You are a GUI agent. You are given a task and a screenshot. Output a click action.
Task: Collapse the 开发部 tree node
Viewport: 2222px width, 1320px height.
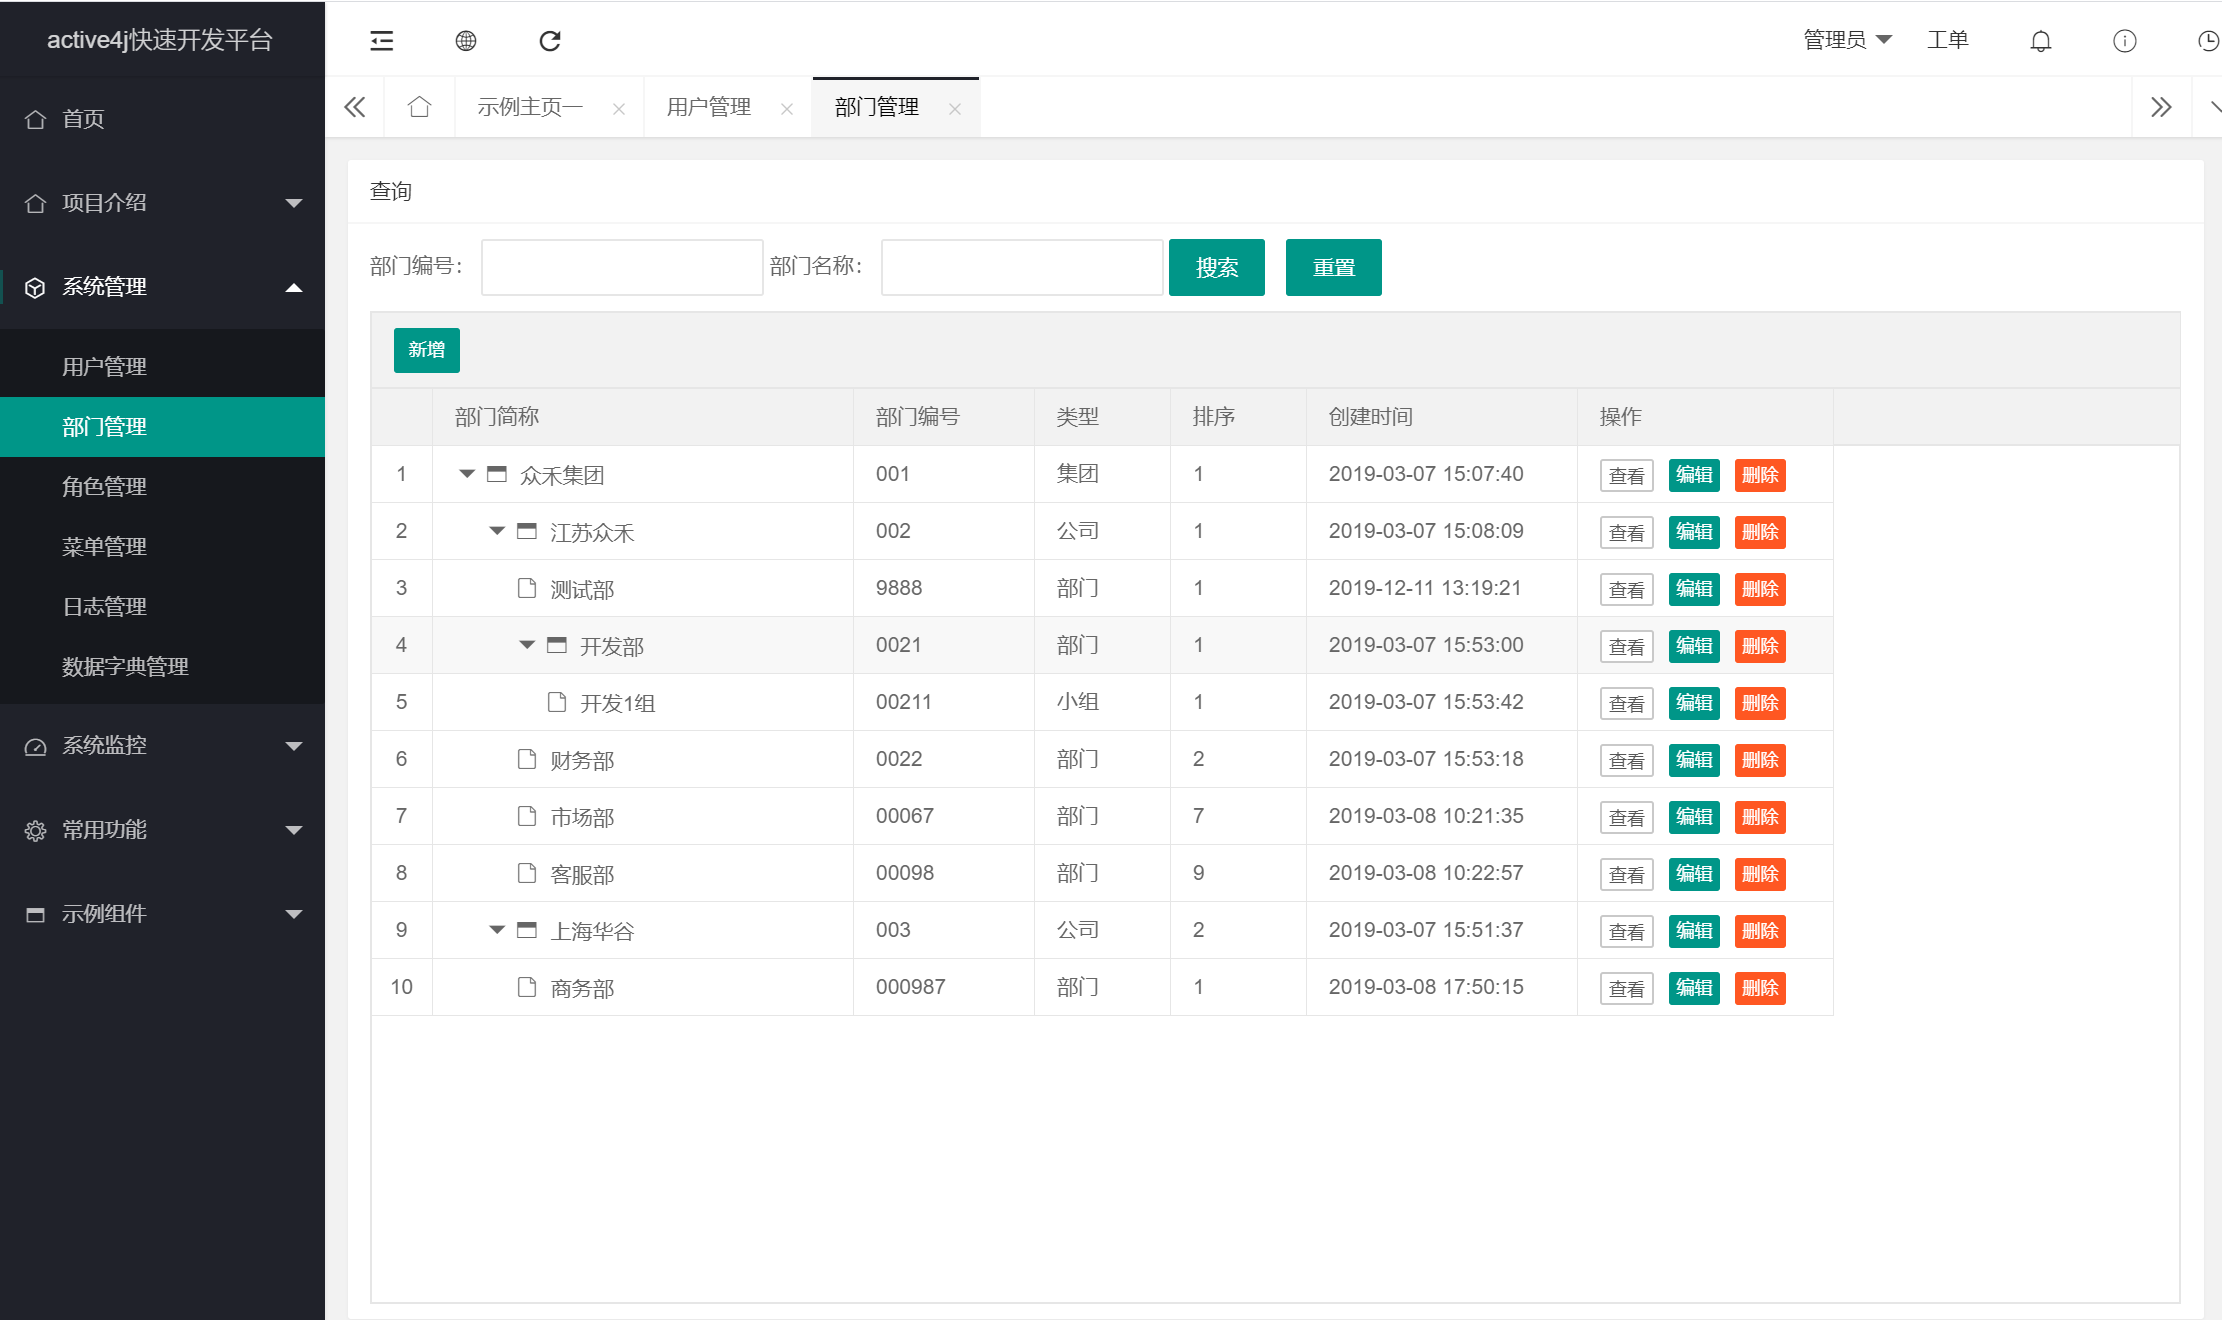point(527,645)
